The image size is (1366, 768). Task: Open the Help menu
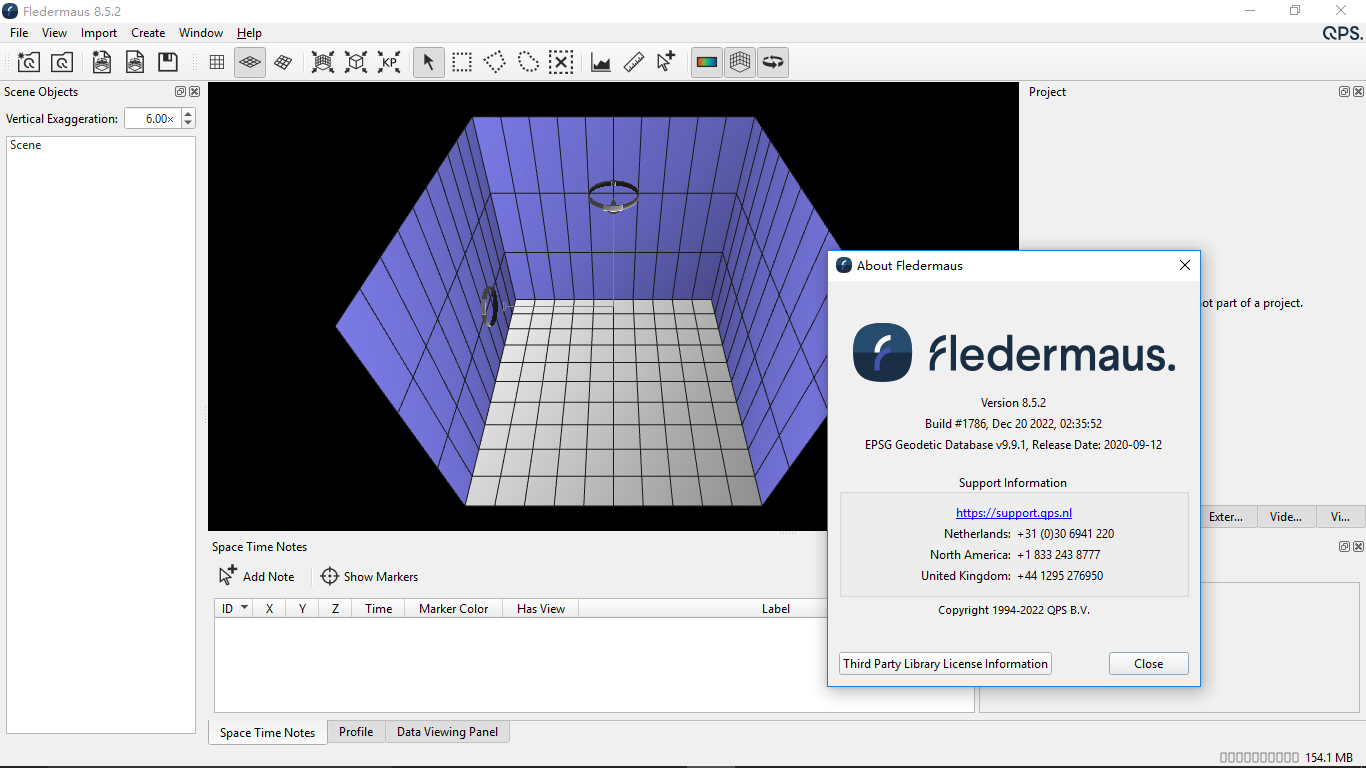(249, 33)
